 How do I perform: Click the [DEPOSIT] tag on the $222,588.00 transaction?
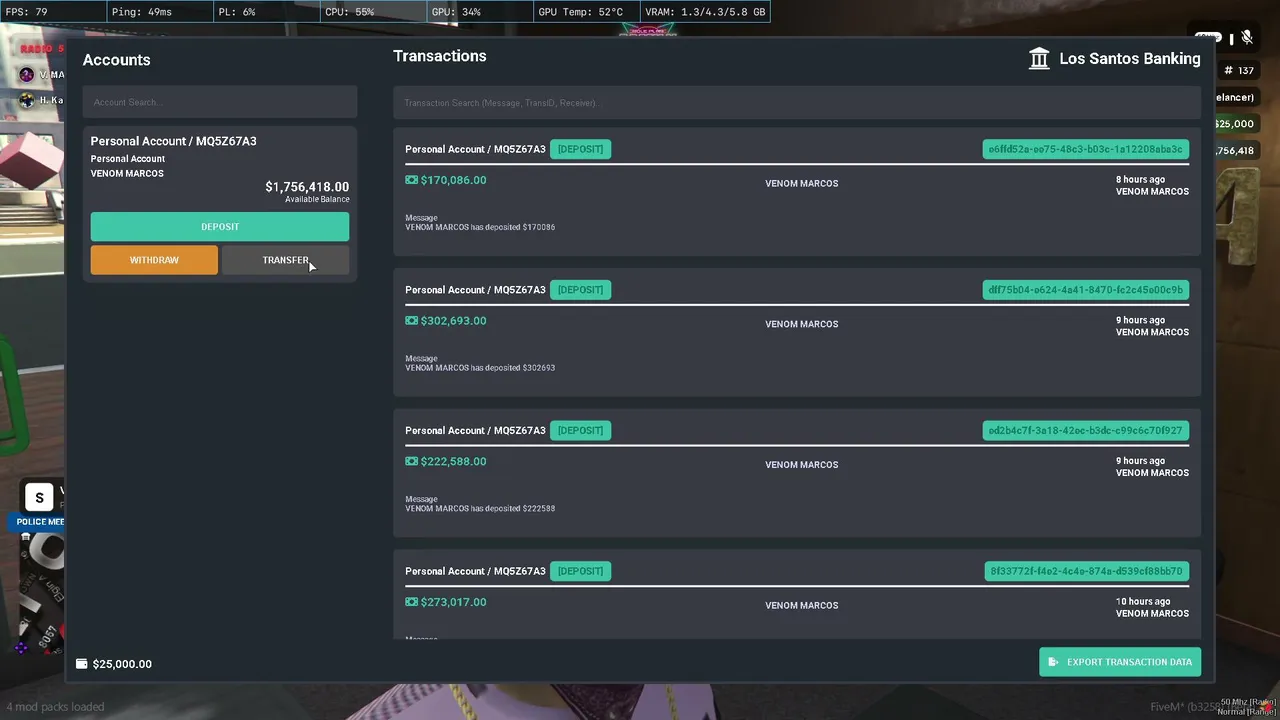tap(580, 431)
